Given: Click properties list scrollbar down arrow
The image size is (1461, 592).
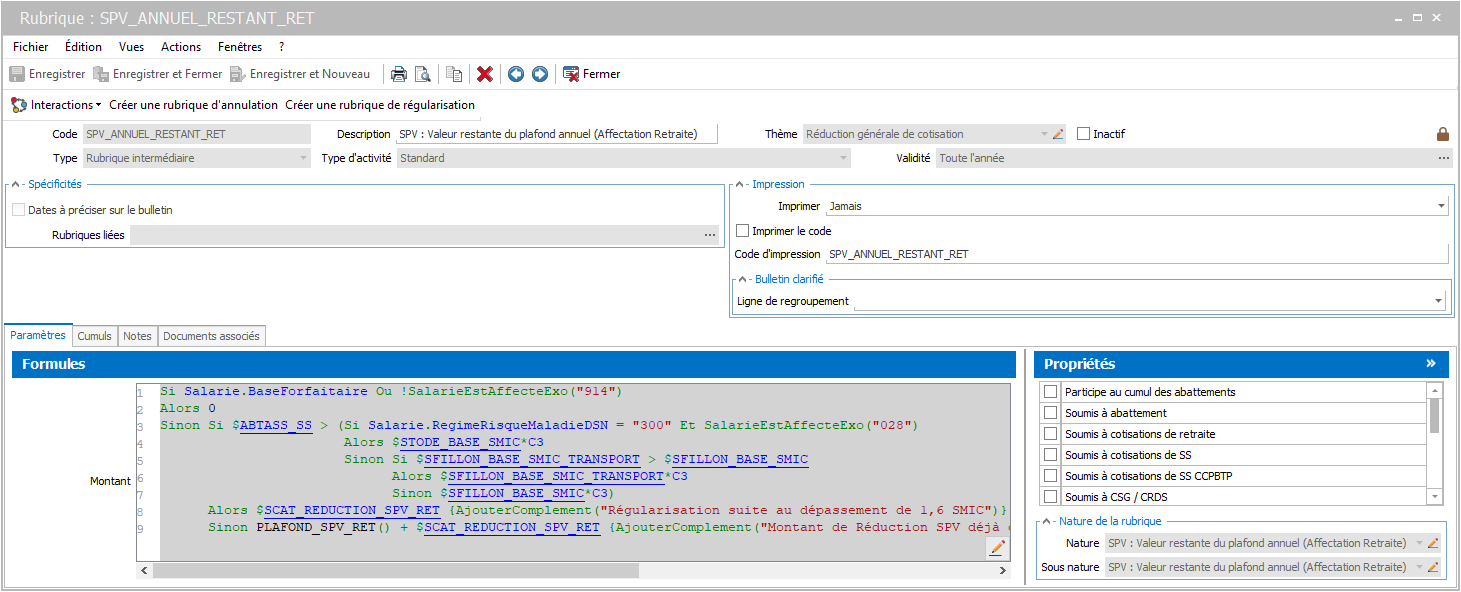Looking at the screenshot, I should pos(1435,497).
